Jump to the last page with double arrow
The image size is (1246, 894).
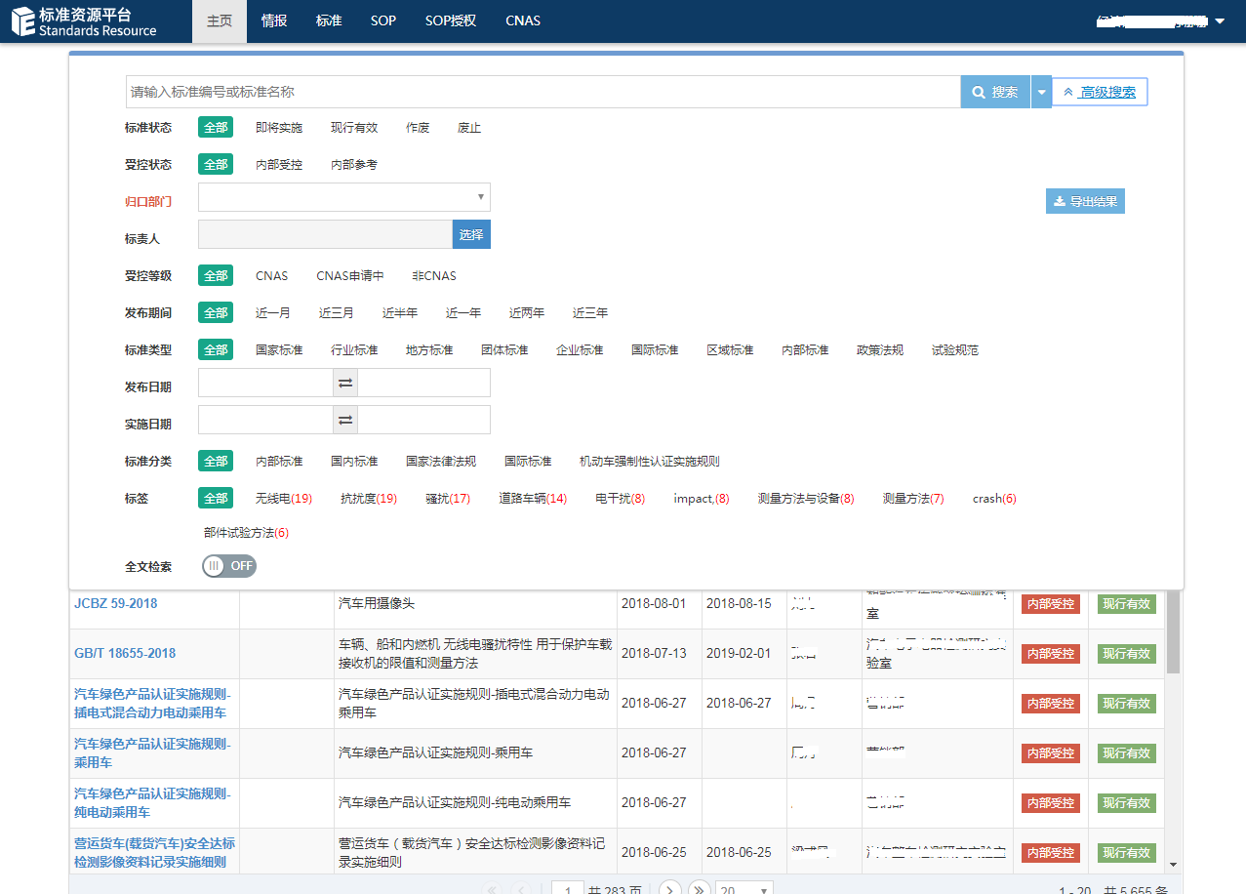tap(699, 888)
